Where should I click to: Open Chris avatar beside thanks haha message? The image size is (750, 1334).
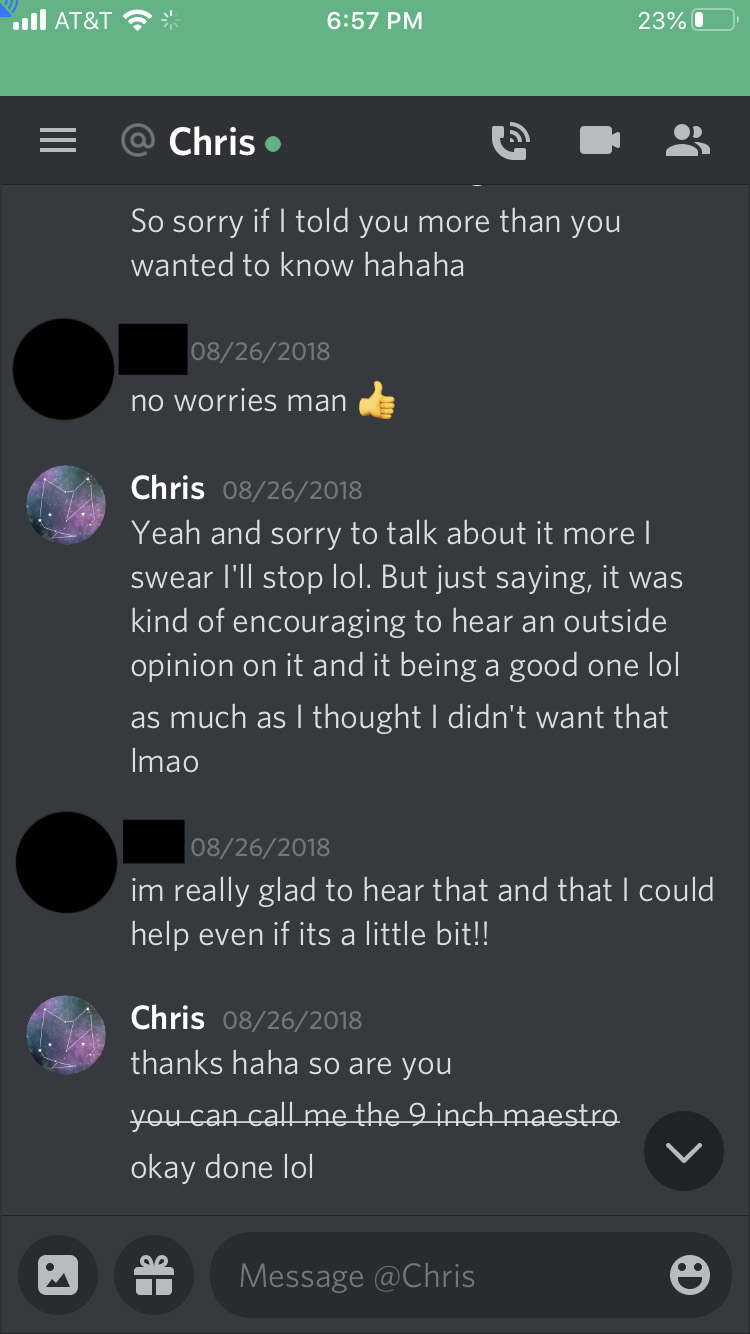66,1035
